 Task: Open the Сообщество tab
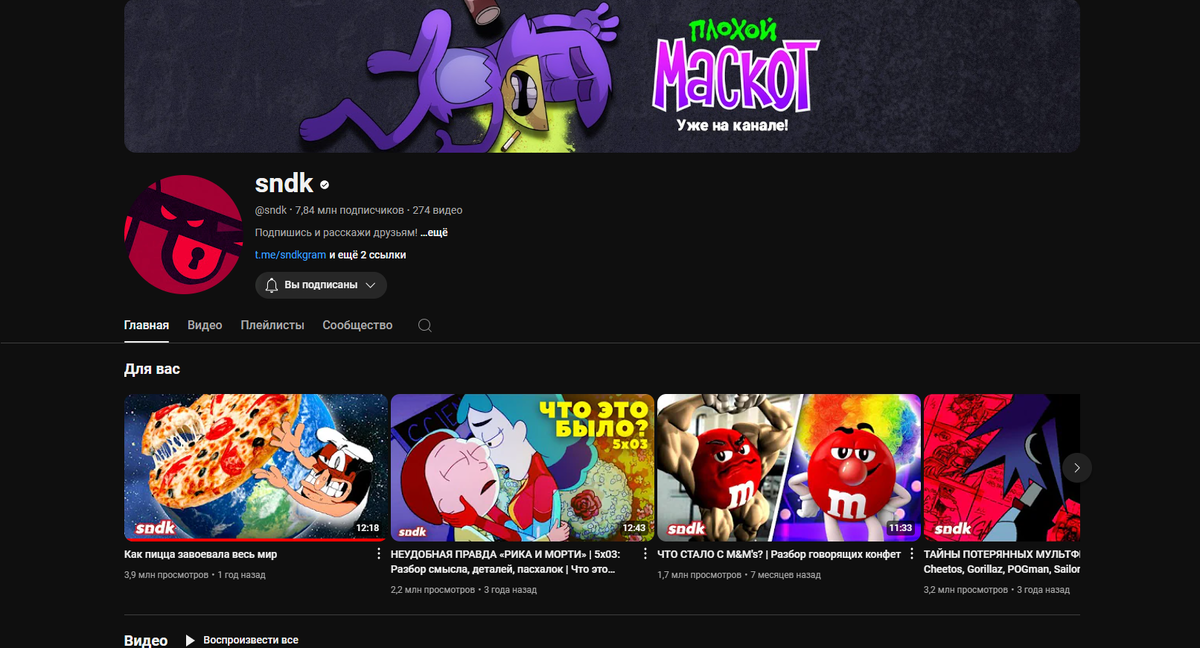(357, 326)
